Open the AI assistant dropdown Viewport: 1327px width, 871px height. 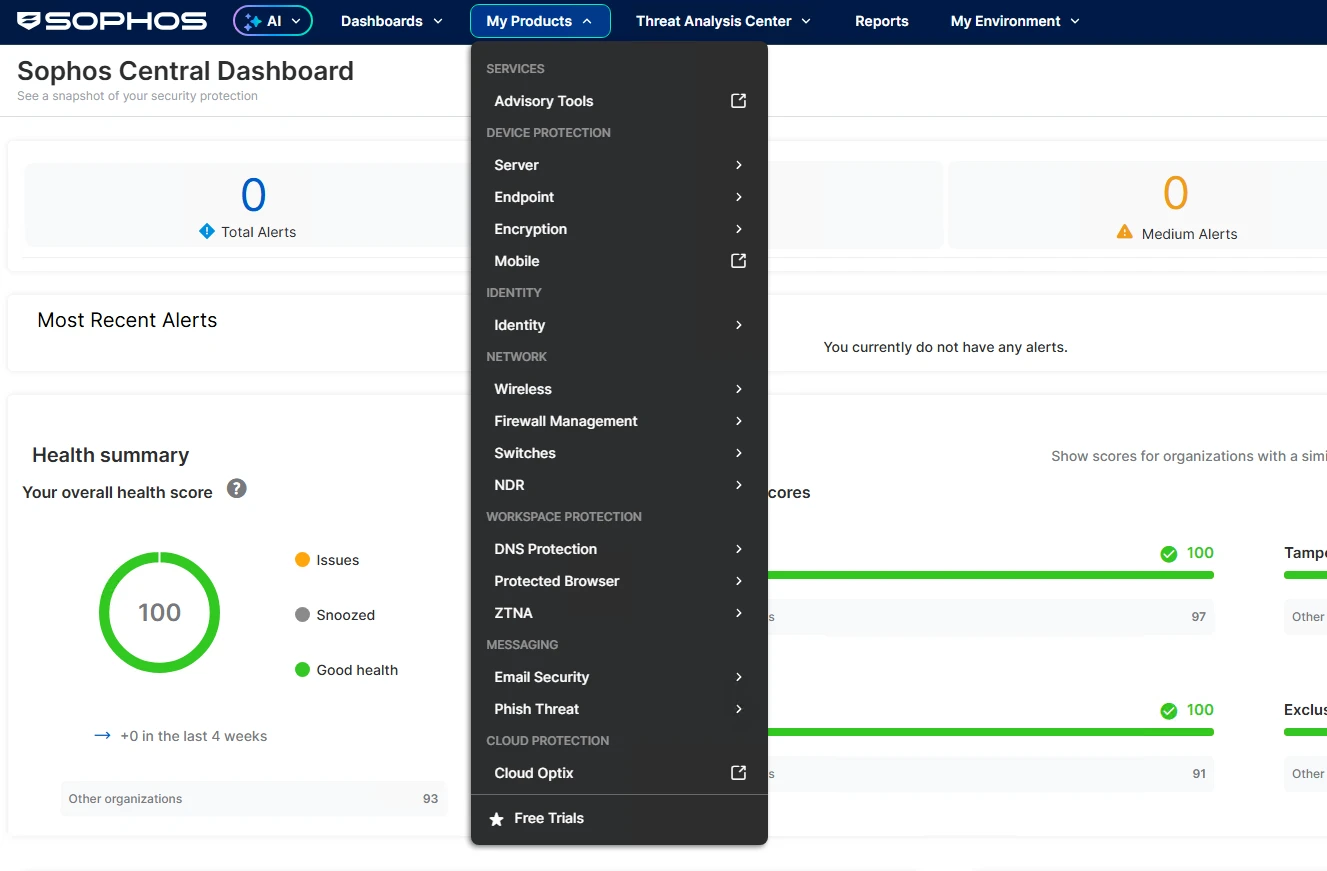pos(273,21)
